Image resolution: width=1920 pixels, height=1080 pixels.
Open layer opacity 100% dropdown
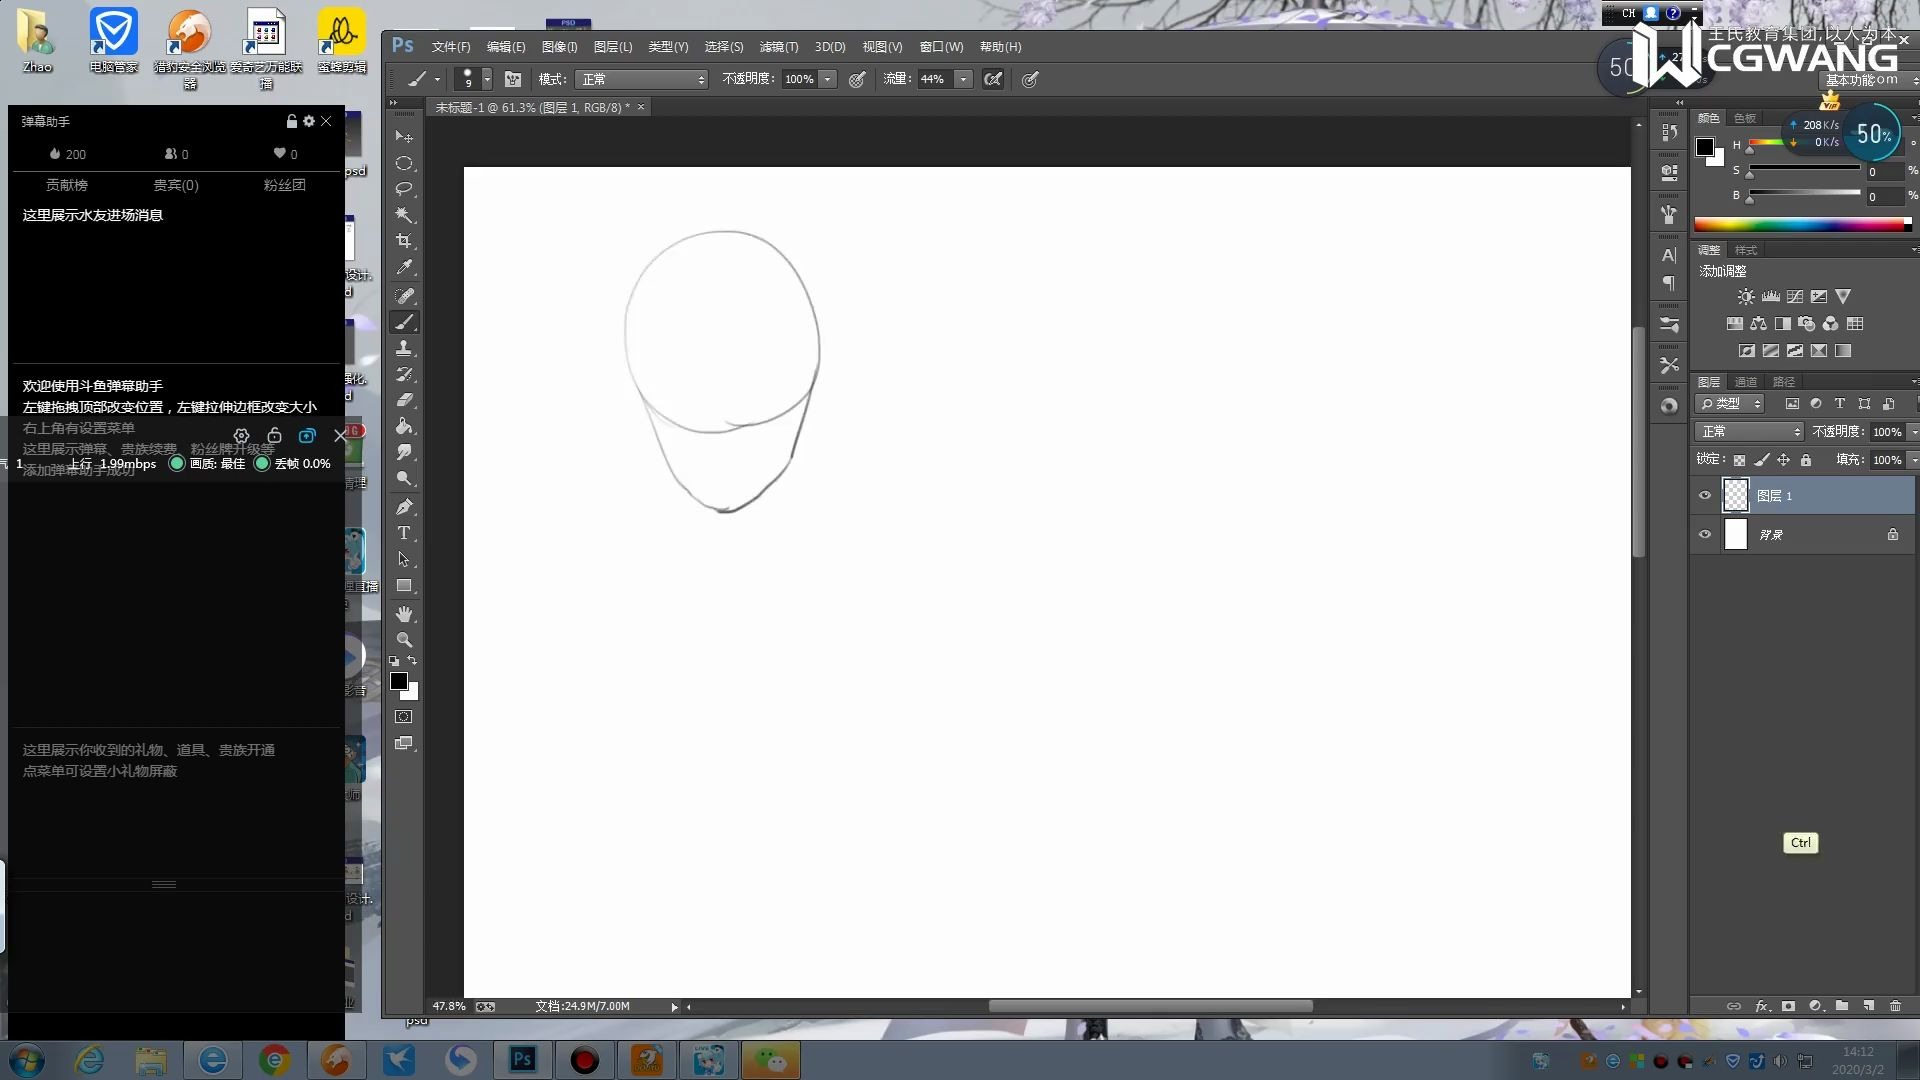(x=1914, y=432)
